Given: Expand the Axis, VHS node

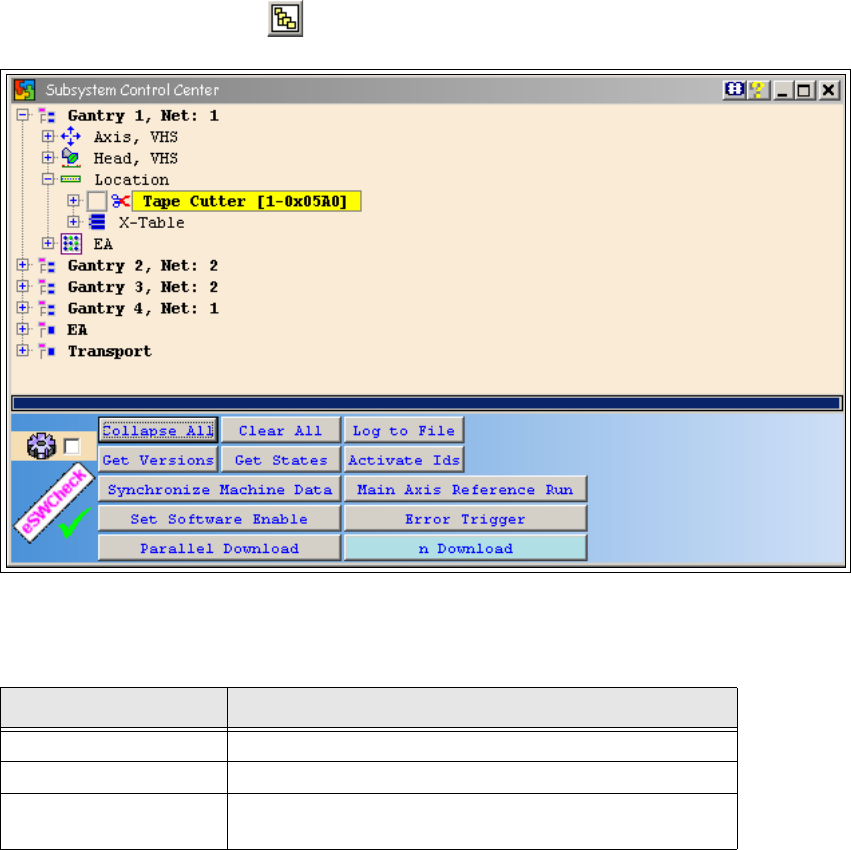Looking at the screenshot, I should point(48,136).
